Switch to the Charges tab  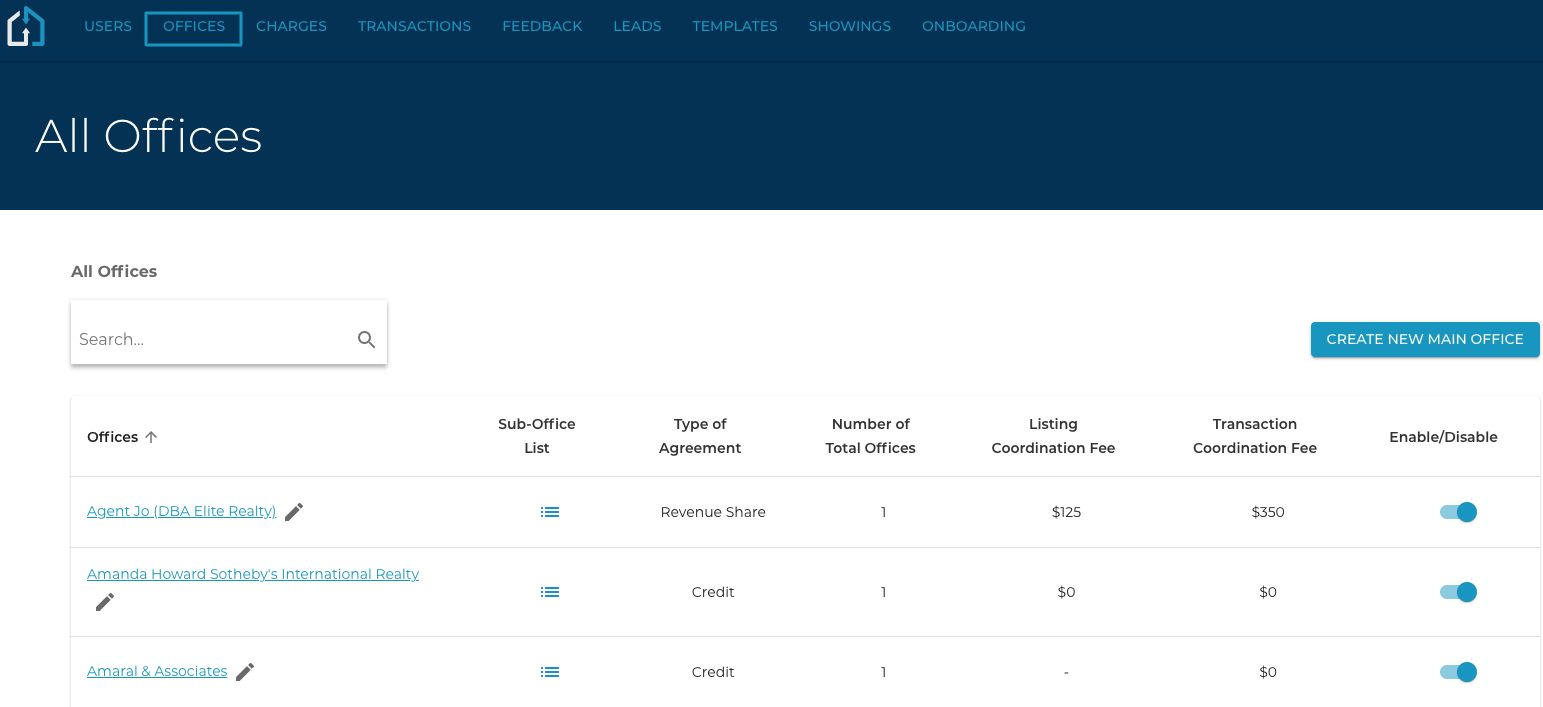point(291,27)
